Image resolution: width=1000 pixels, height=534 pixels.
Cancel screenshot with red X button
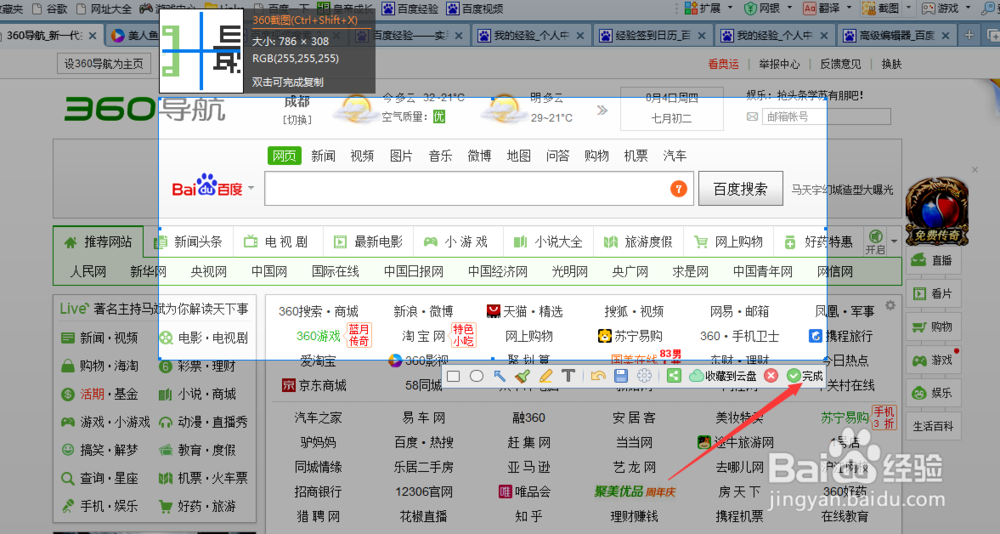point(770,376)
